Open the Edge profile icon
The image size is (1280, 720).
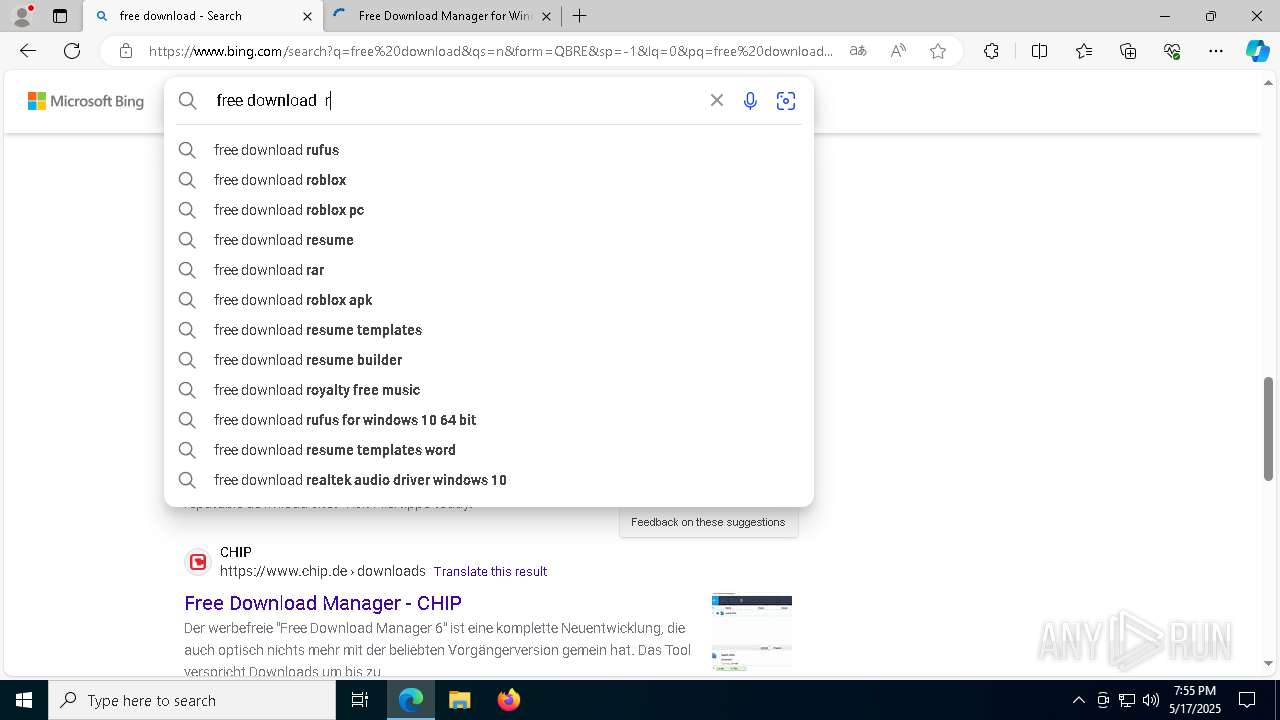coord(21,16)
